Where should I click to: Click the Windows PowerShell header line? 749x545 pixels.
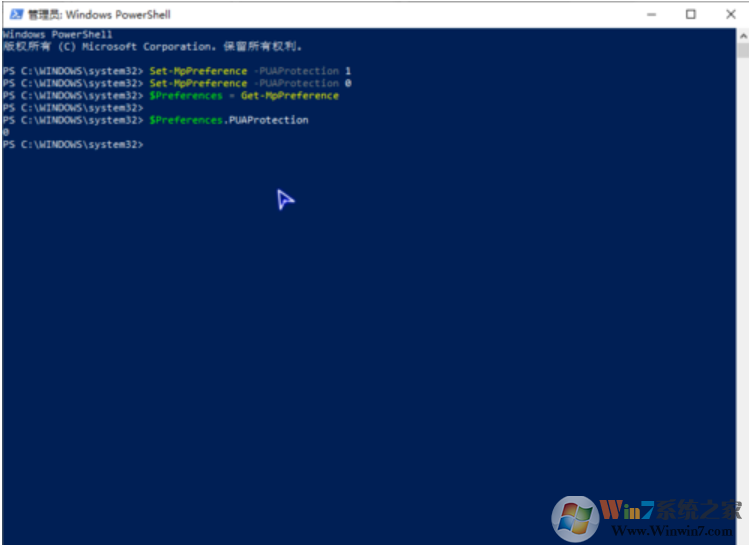57,34
